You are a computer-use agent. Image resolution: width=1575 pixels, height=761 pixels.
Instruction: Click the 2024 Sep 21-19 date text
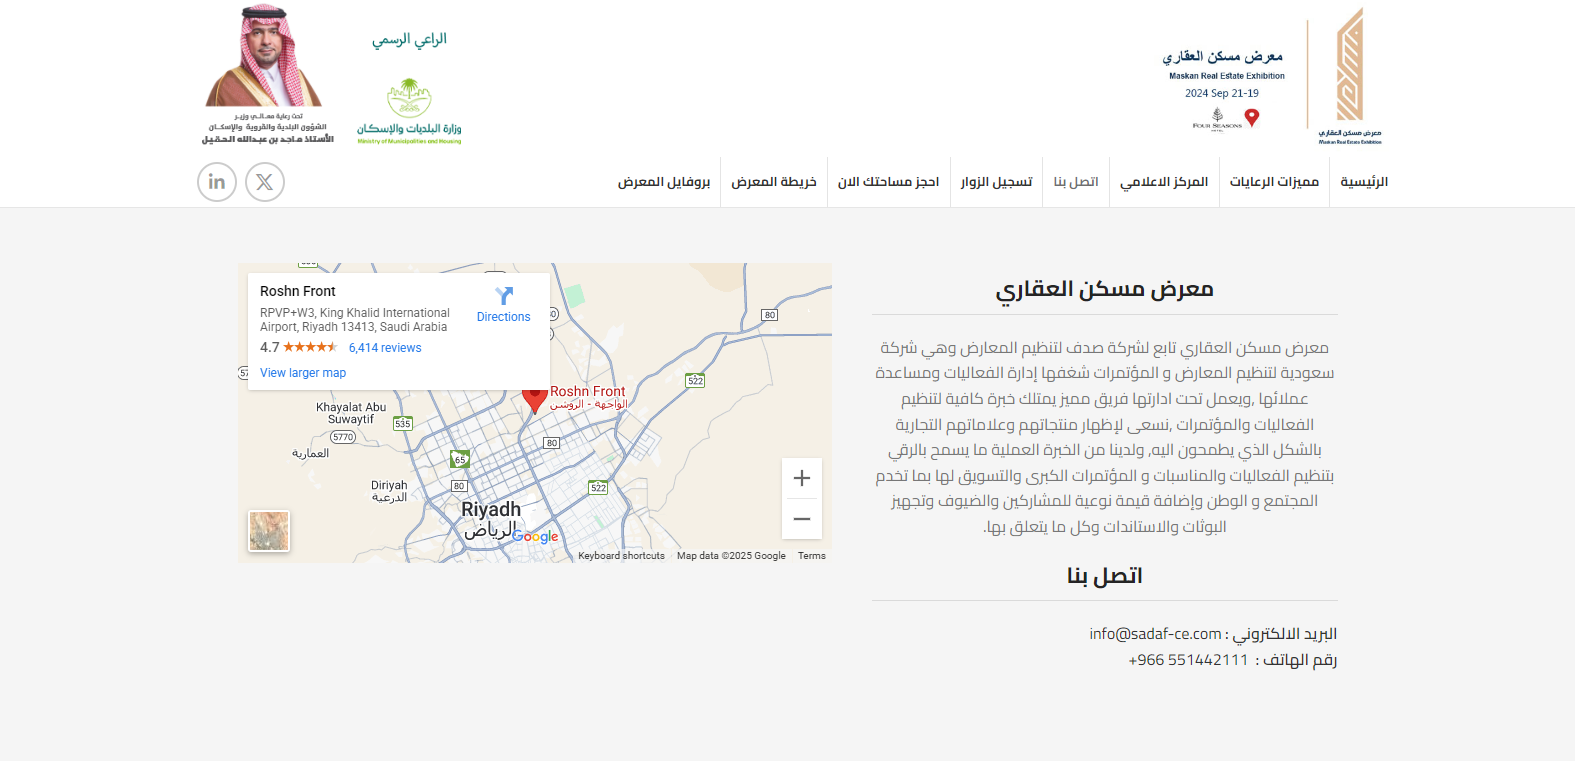(x=1222, y=93)
